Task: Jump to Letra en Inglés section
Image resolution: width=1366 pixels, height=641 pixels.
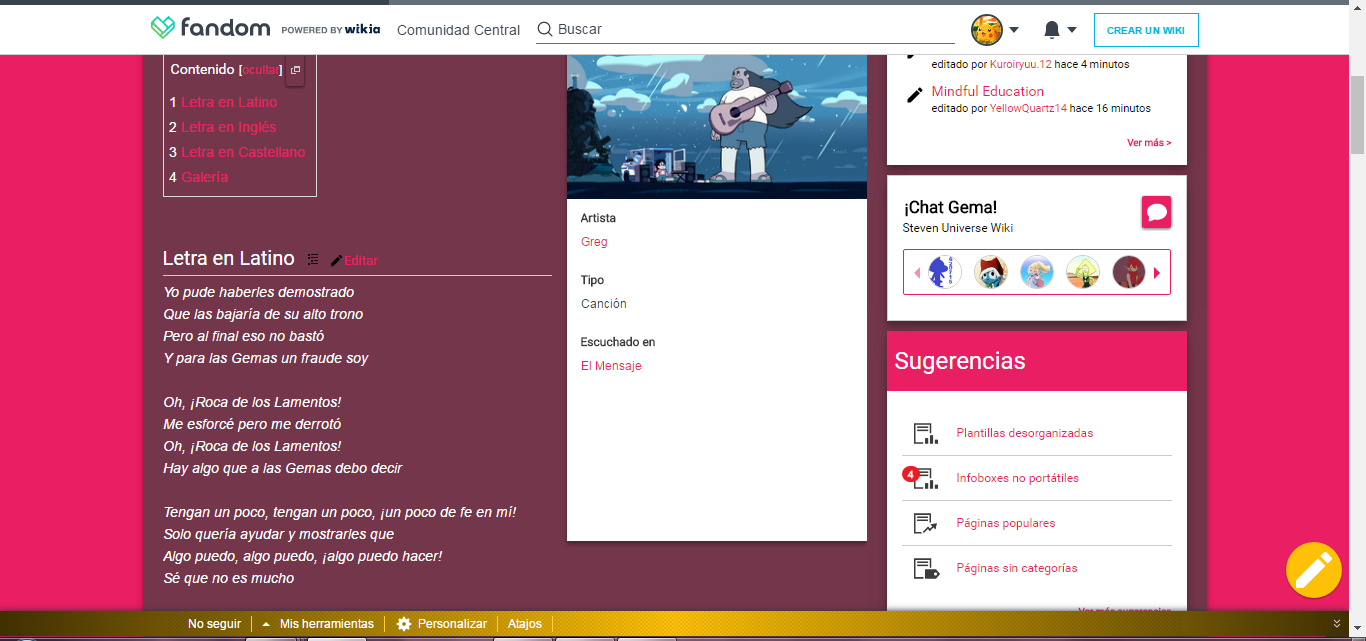Action: pos(228,127)
